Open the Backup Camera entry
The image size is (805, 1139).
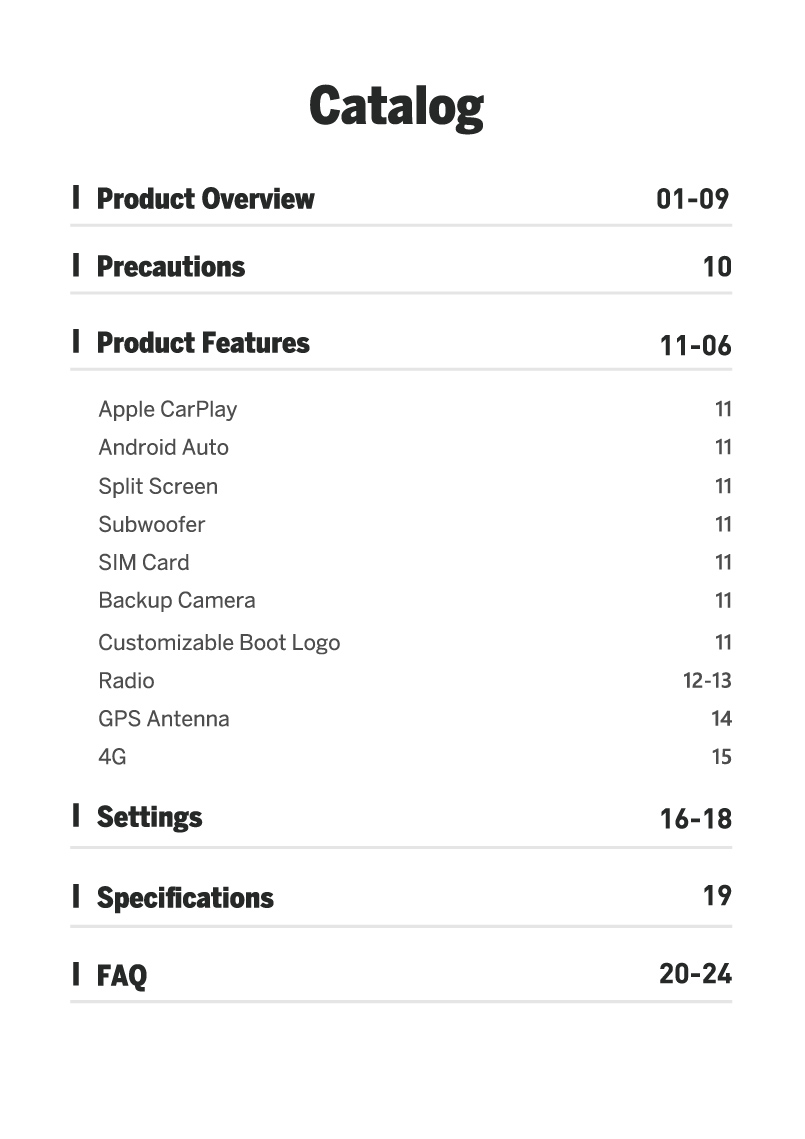tap(176, 600)
